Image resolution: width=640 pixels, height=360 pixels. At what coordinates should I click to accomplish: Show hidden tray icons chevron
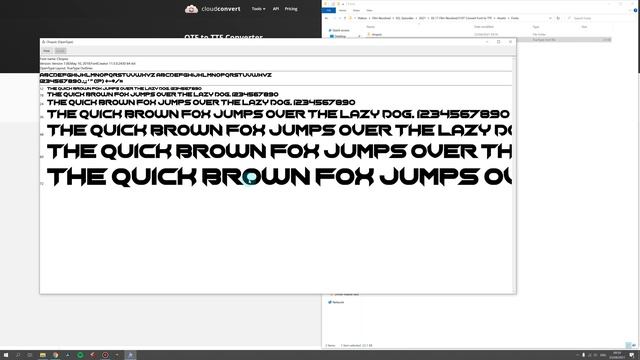577,355
